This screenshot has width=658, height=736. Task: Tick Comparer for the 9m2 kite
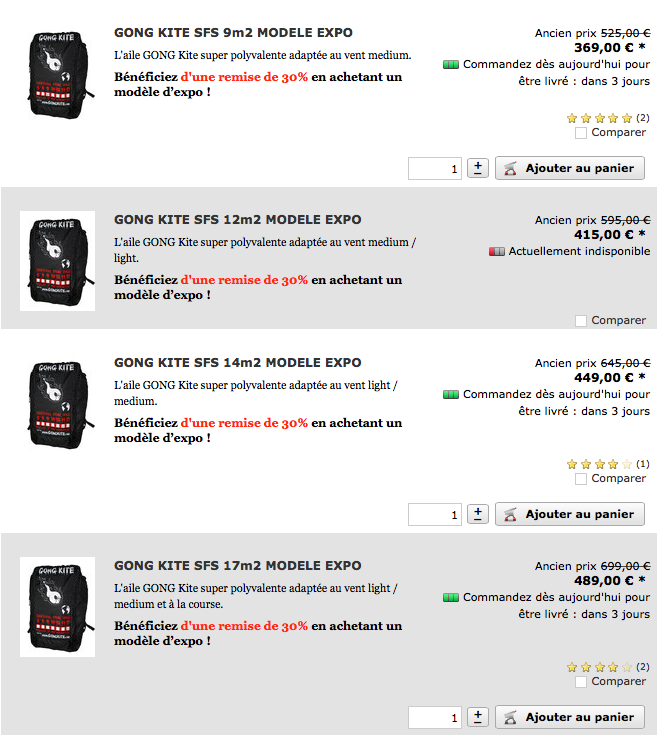[x=581, y=133]
